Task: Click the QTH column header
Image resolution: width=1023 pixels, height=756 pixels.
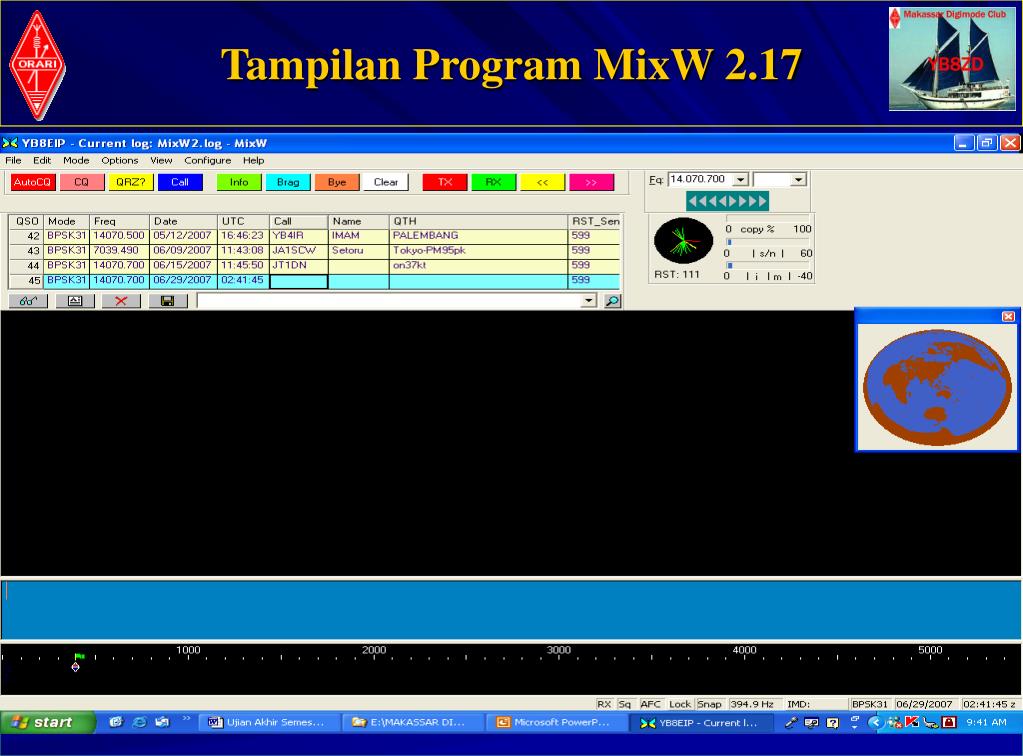Action: [x=478, y=221]
